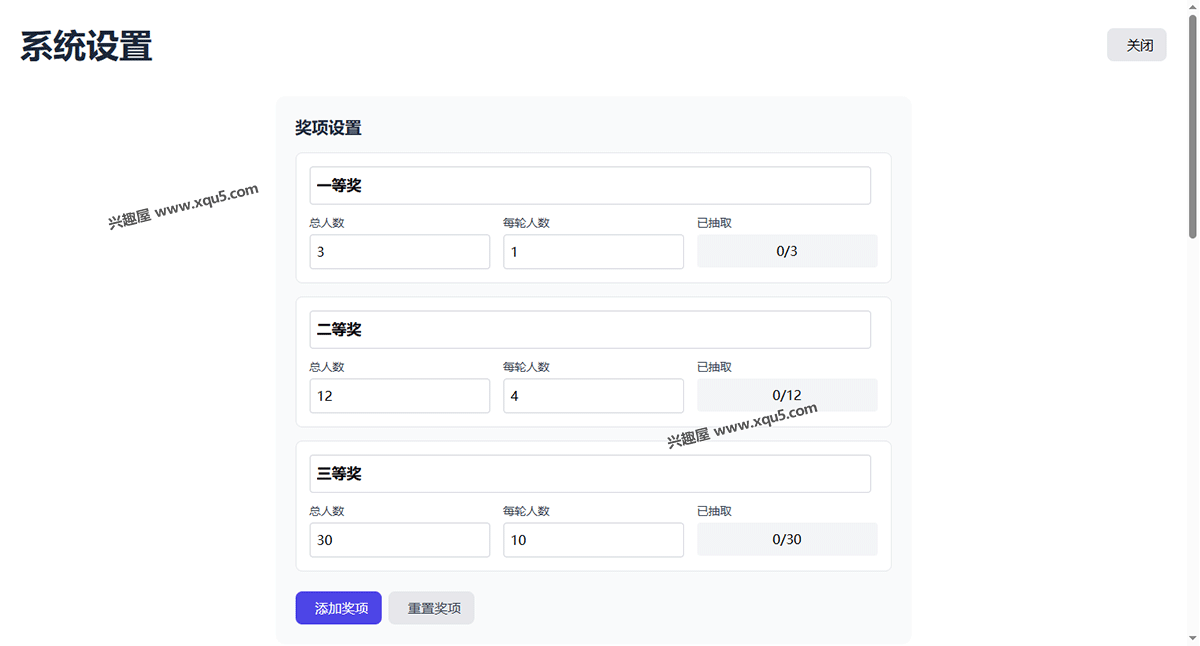The image size is (1200, 646).
Task: Click the 奖项设置 section heading
Action: (328, 128)
